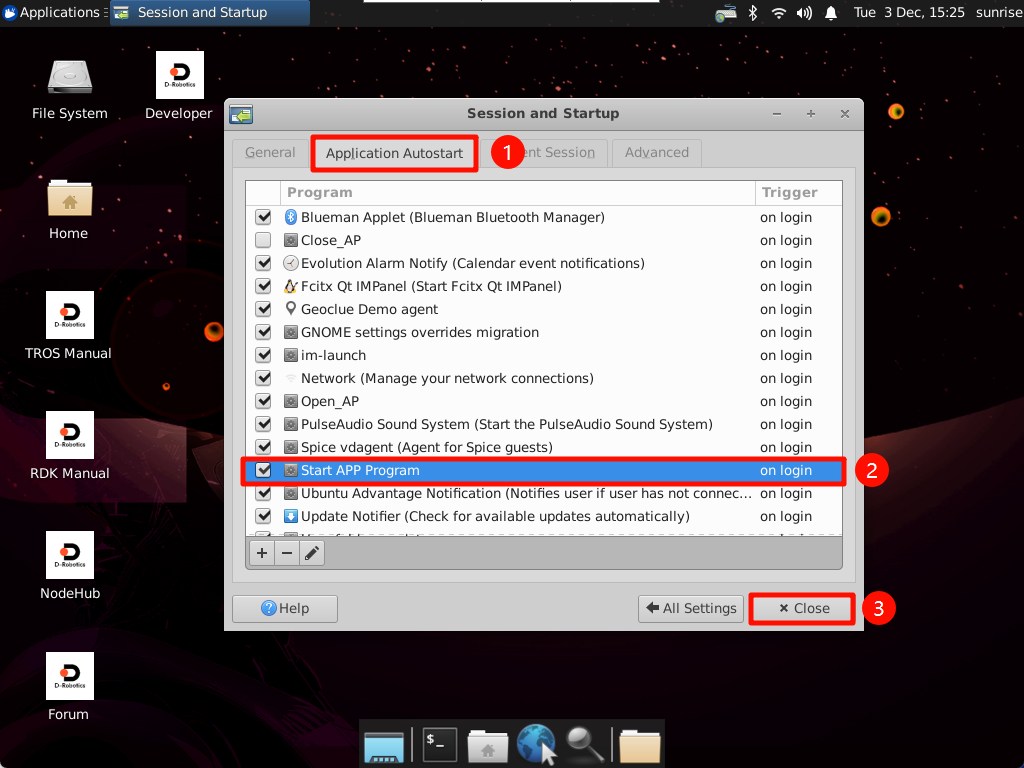
Task: Open the clock showing Tue 3 Dec, 15:25
Action: click(909, 12)
